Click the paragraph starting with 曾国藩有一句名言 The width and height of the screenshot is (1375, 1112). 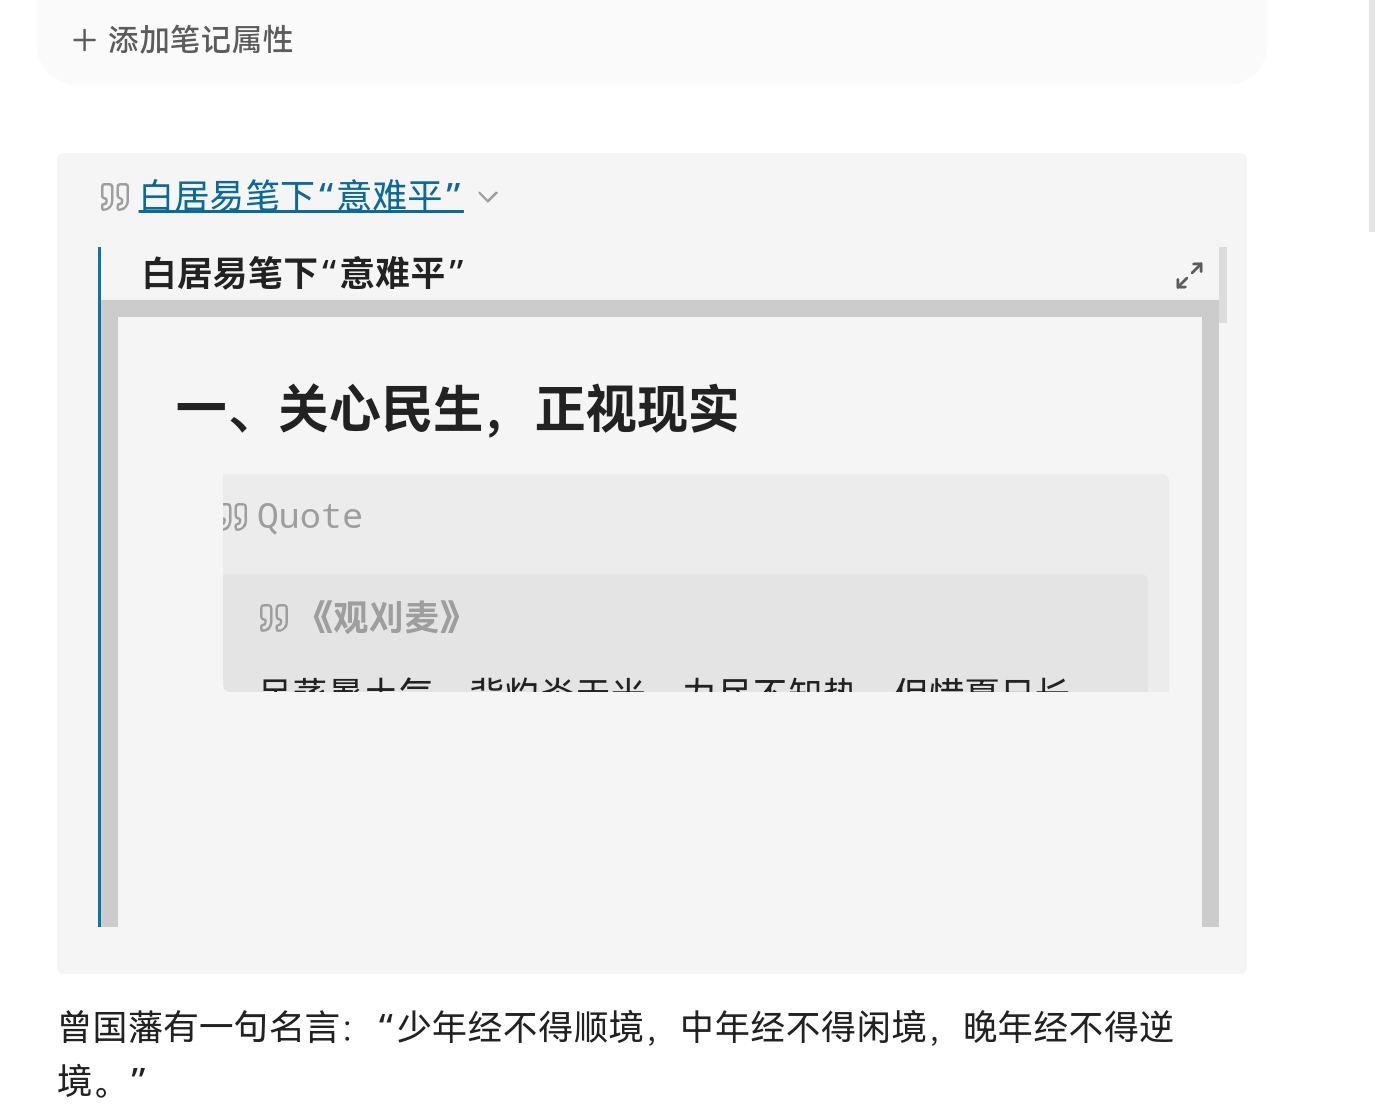[x=615, y=1027]
